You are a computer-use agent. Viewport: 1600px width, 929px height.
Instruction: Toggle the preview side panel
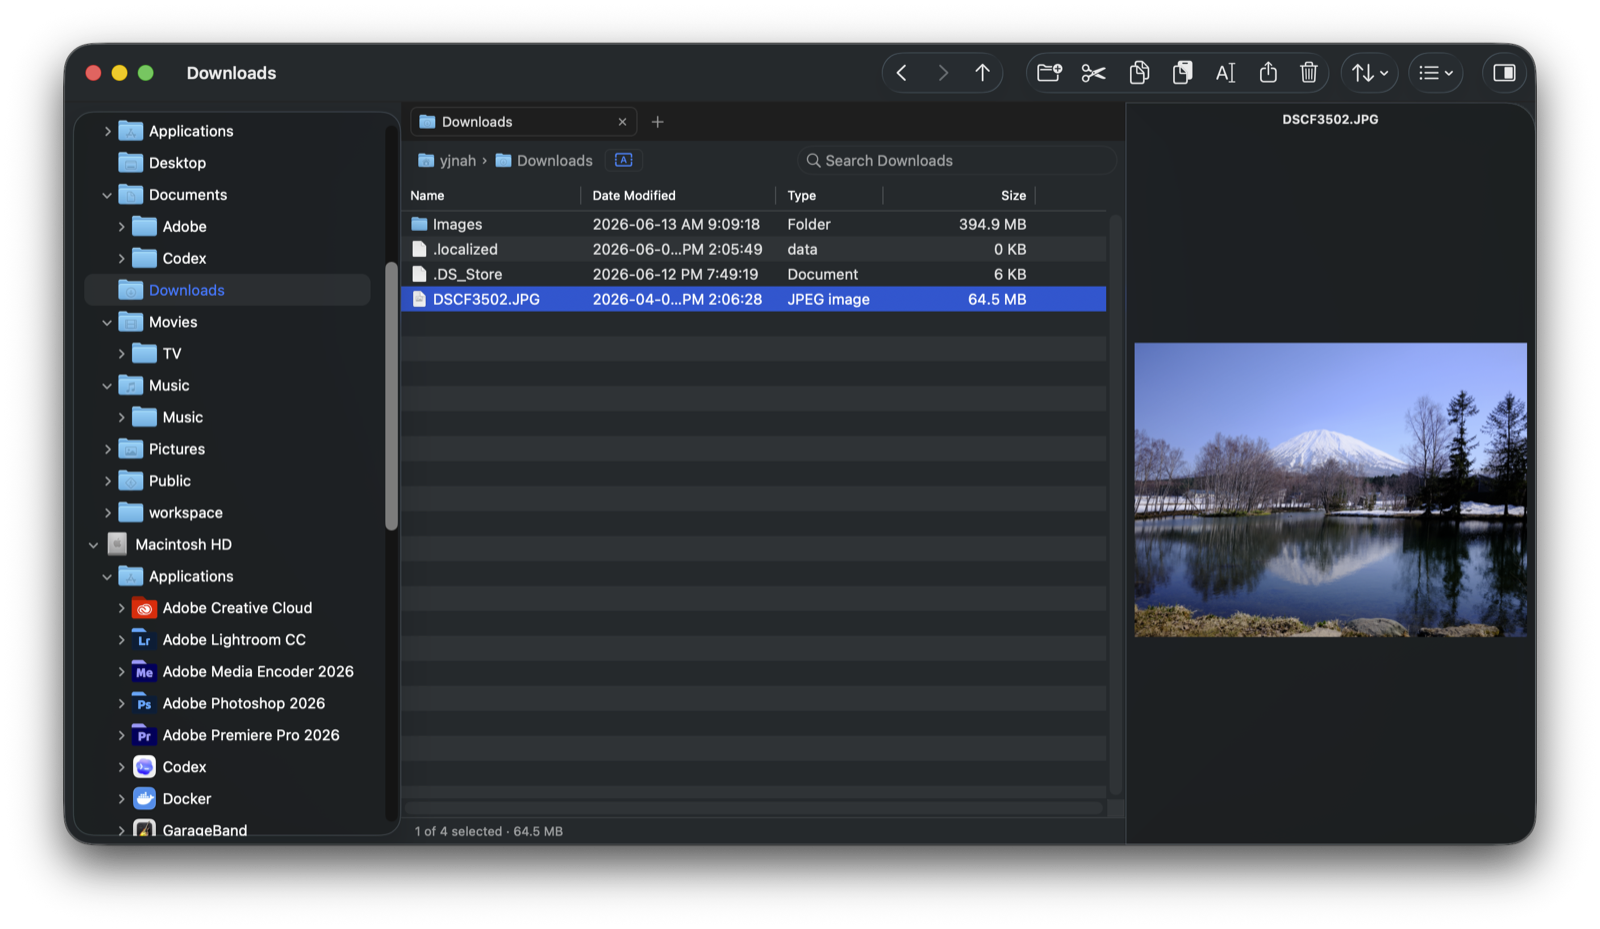[1504, 73]
